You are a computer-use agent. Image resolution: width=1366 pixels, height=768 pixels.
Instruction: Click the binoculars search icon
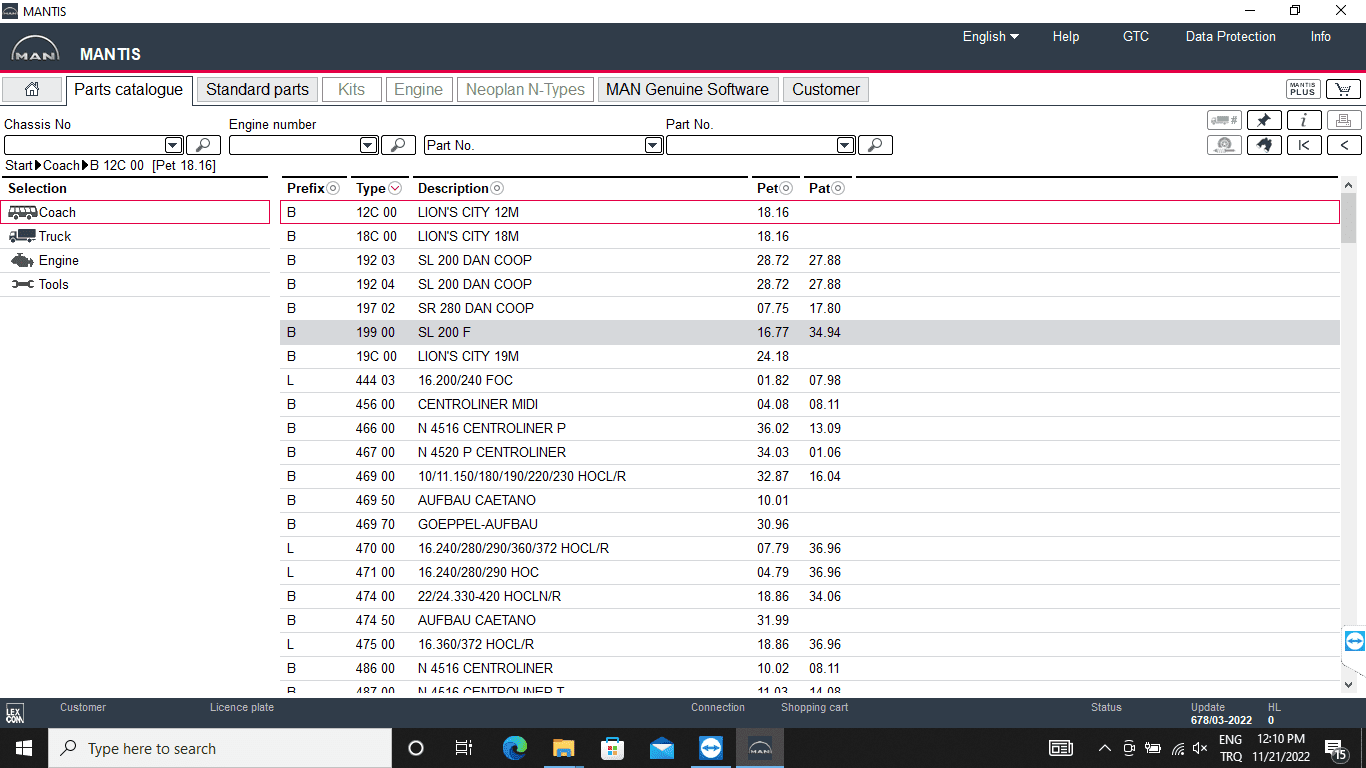[x=1264, y=145]
